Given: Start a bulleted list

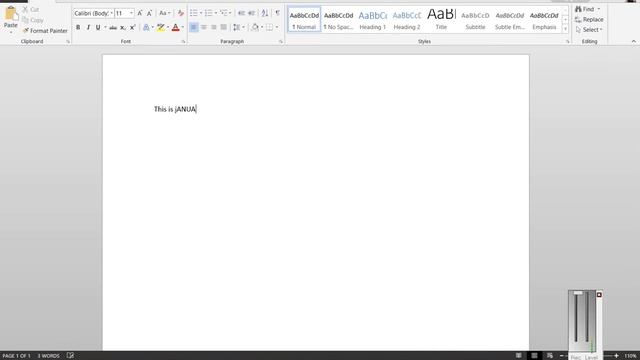Looking at the screenshot, I should pos(194,13).
